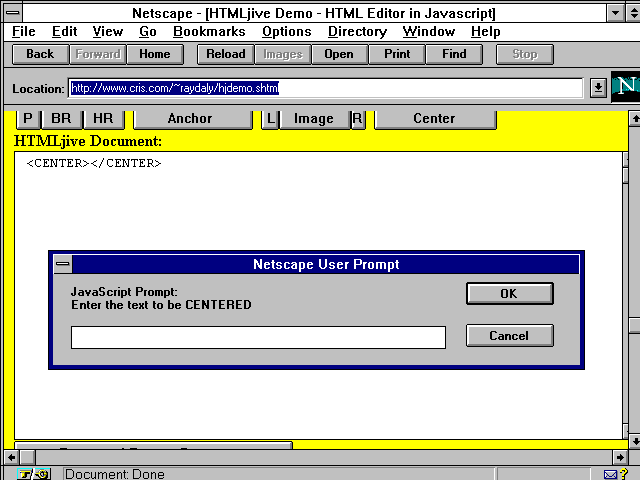Click the "HTMLjive Document:" heading text
Viewport: 640px width, 480px height.
pyautogui.click(x=88, y=141)
